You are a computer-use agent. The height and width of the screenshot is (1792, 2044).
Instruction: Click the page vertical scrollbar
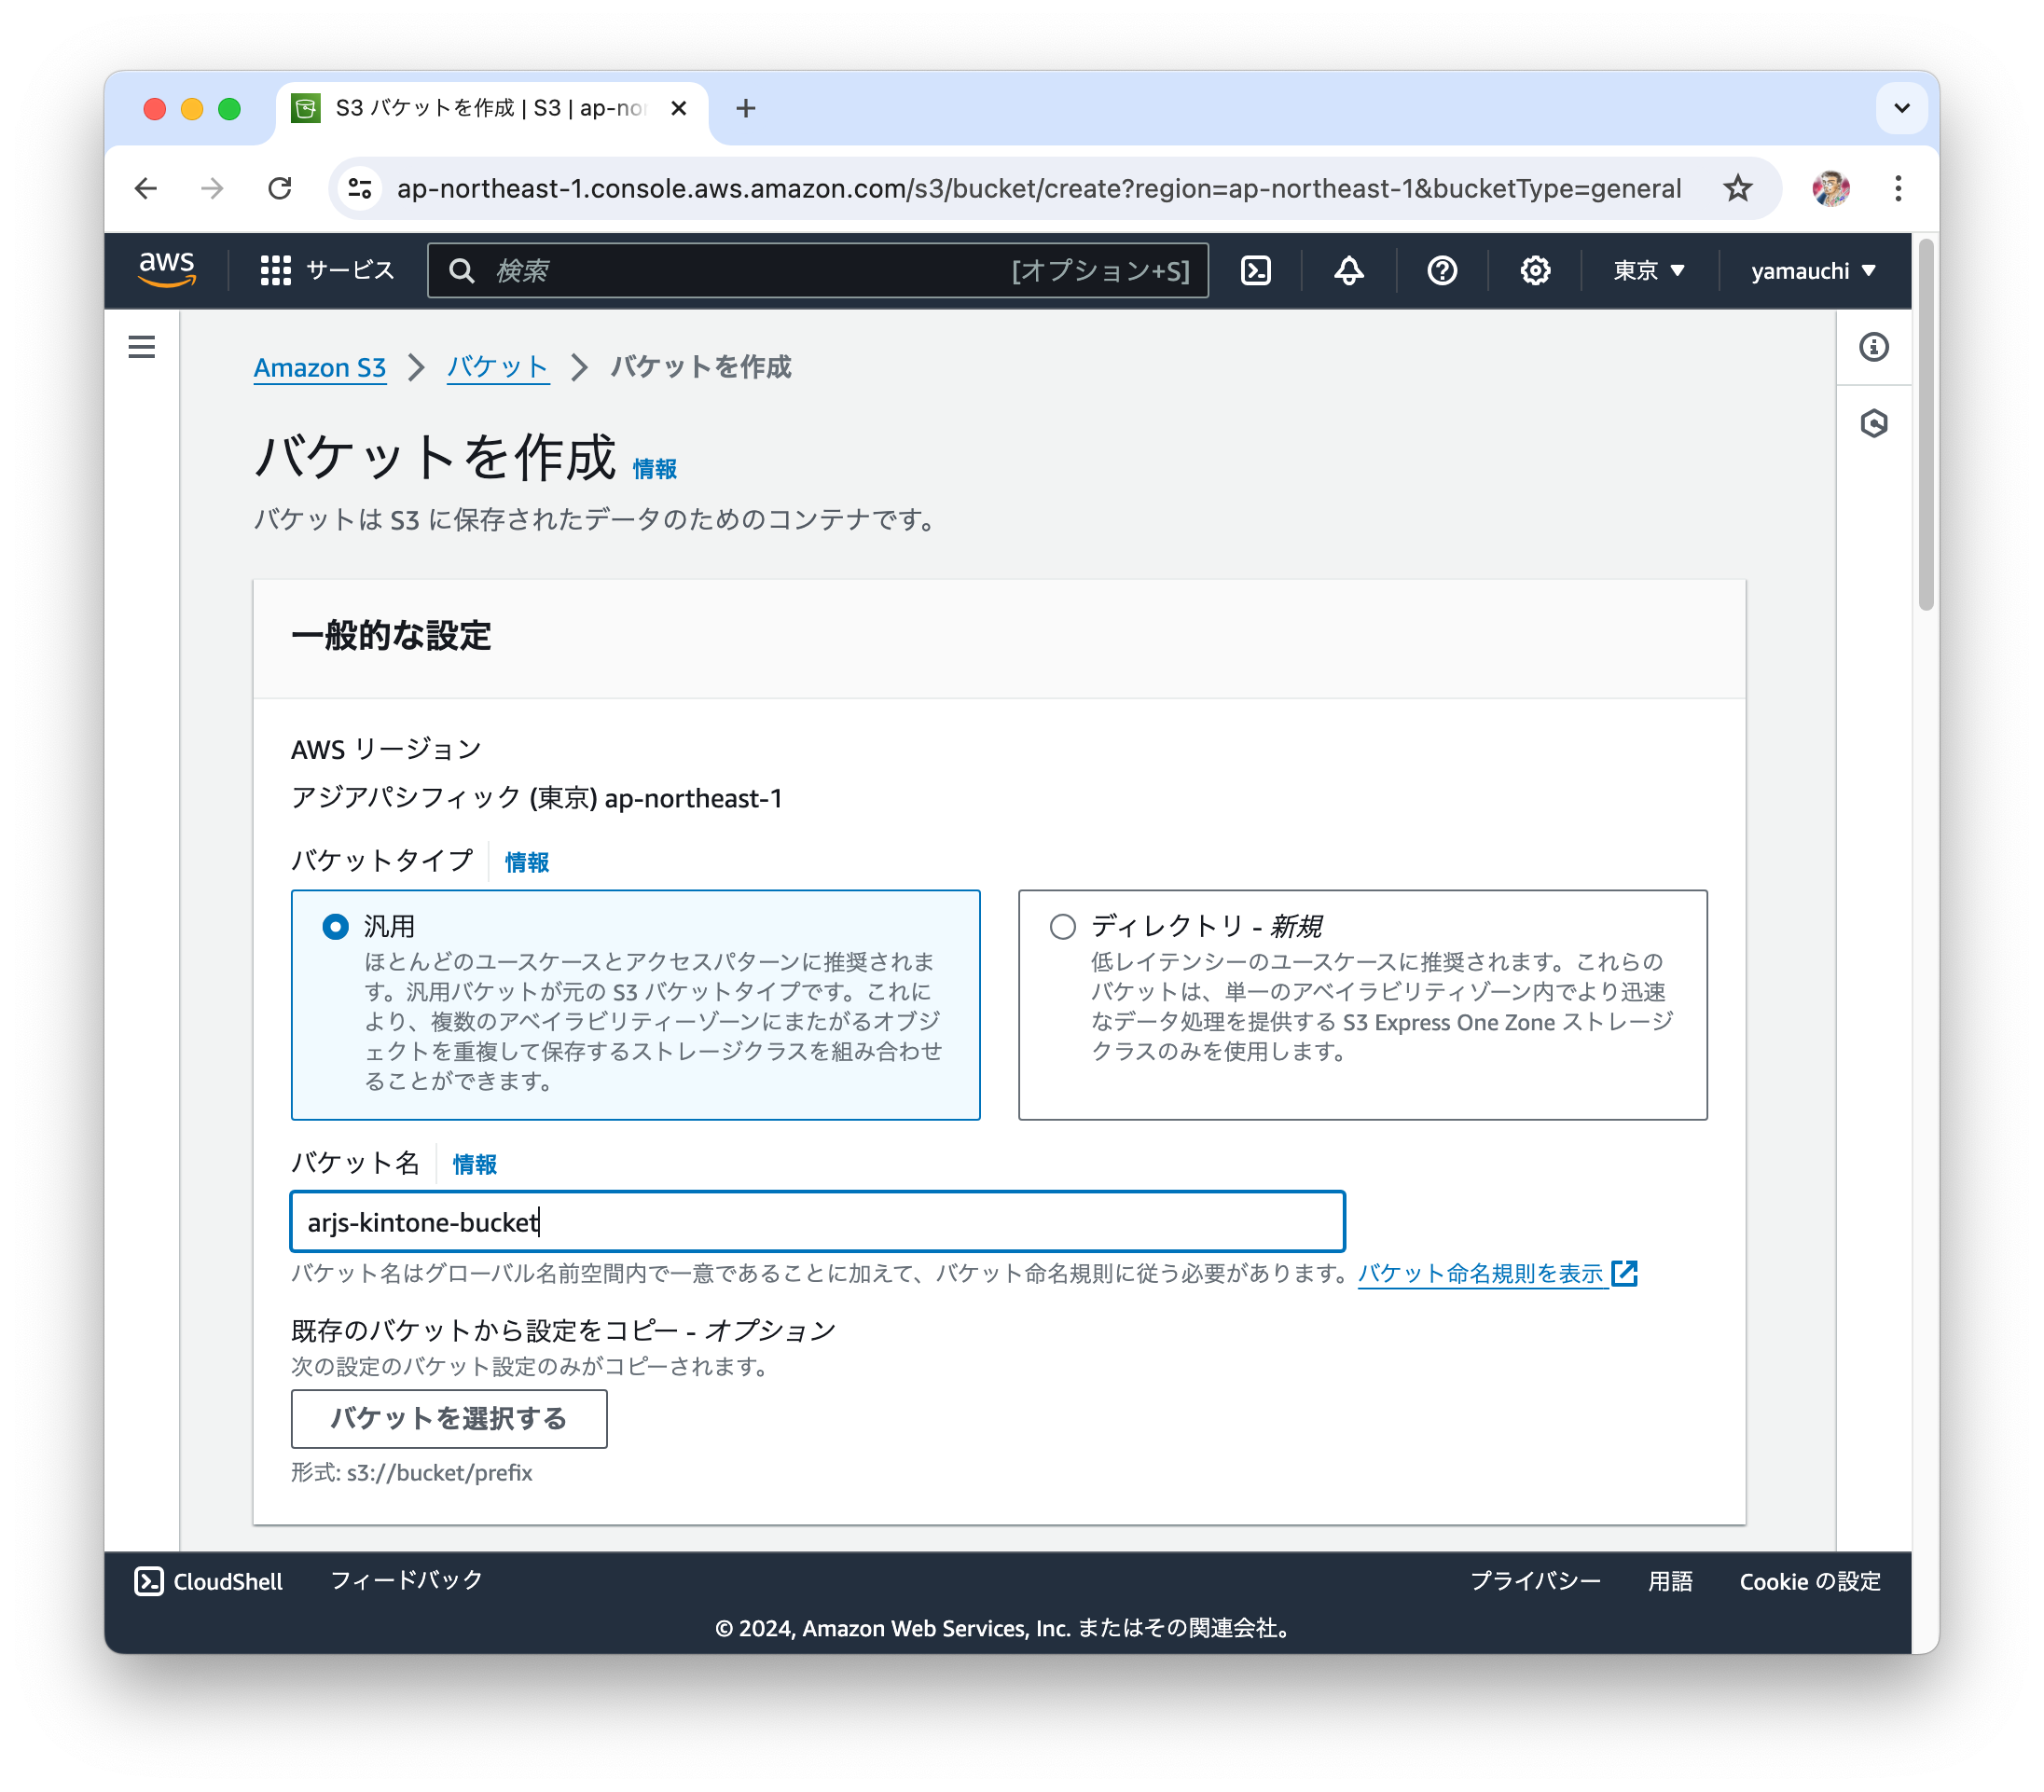pyautogui.click(x=1925, y=425)
